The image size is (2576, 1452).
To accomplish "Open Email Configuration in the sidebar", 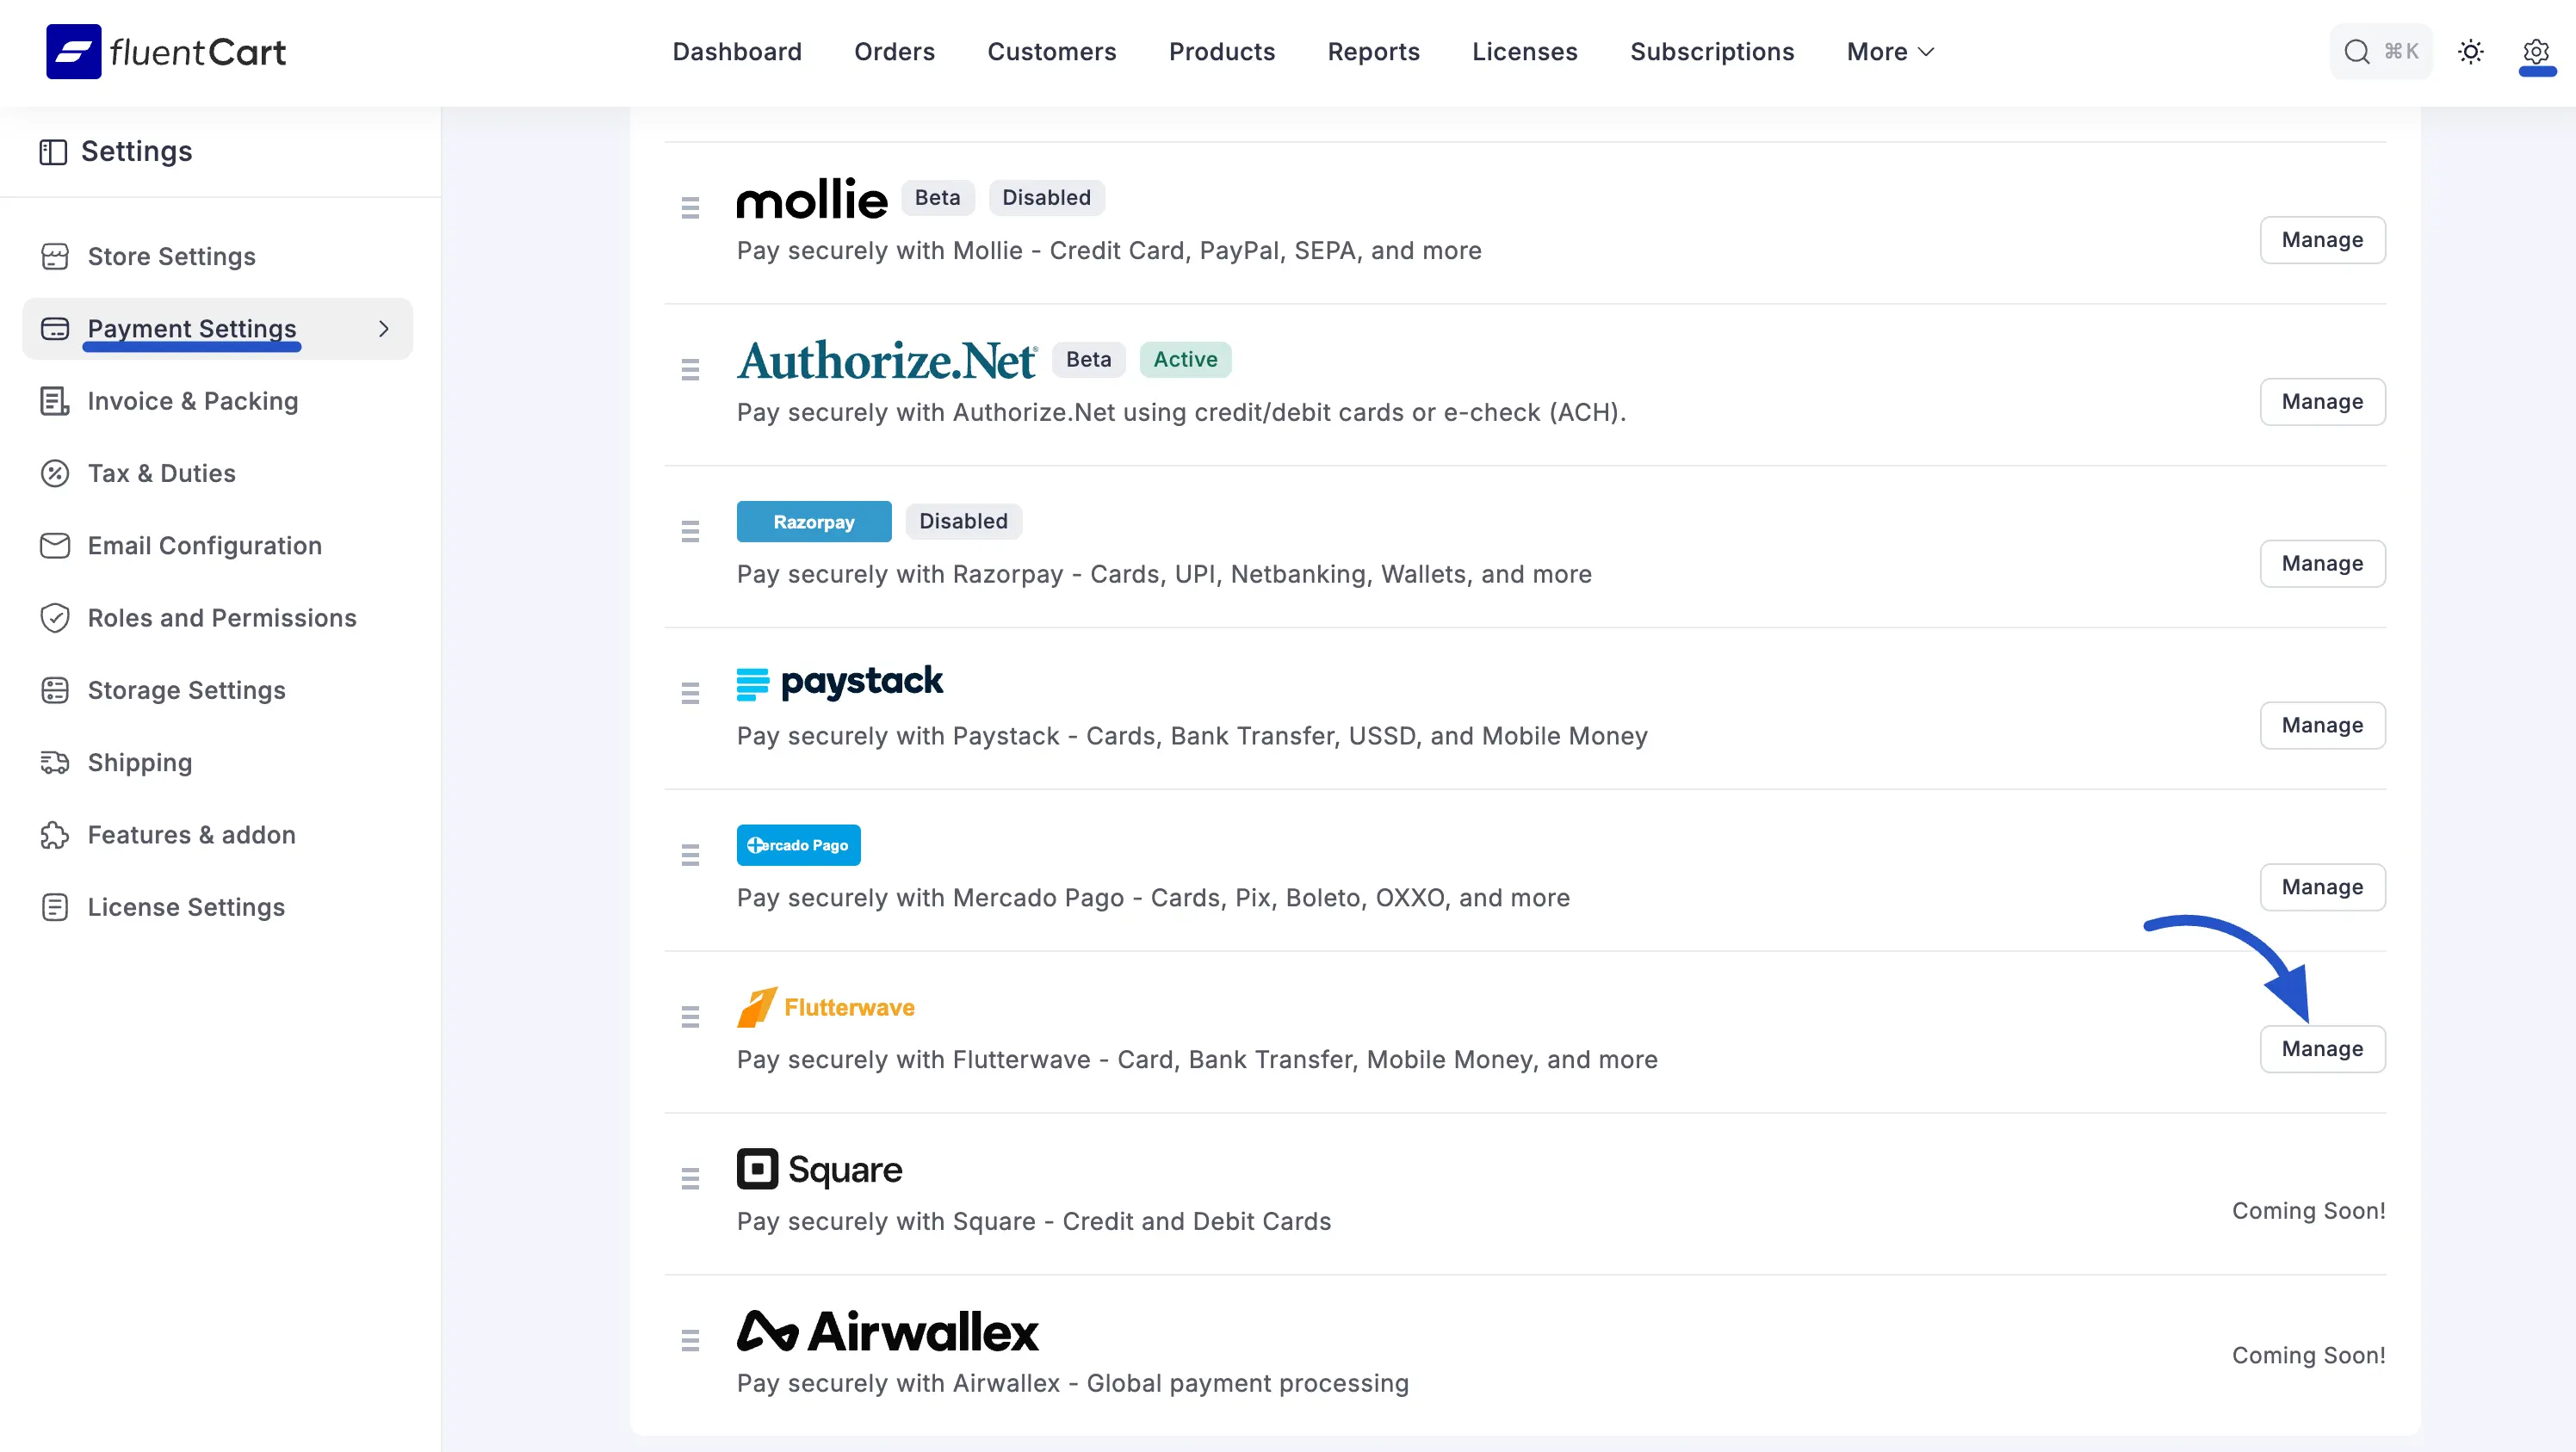I will click(204, 546).
